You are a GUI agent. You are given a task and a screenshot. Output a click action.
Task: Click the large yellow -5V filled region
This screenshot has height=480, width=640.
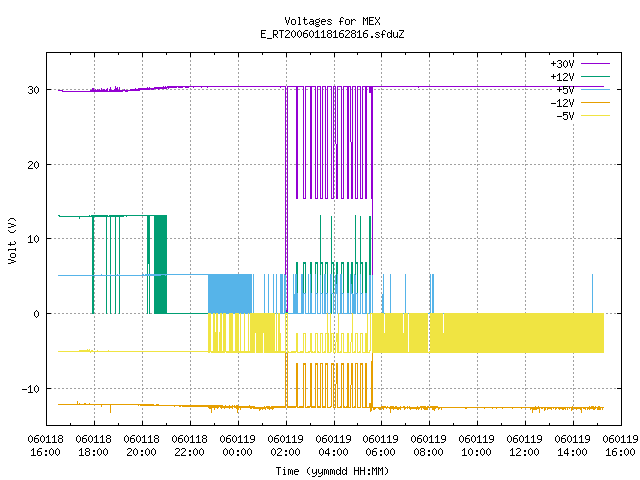coord(522,333)
